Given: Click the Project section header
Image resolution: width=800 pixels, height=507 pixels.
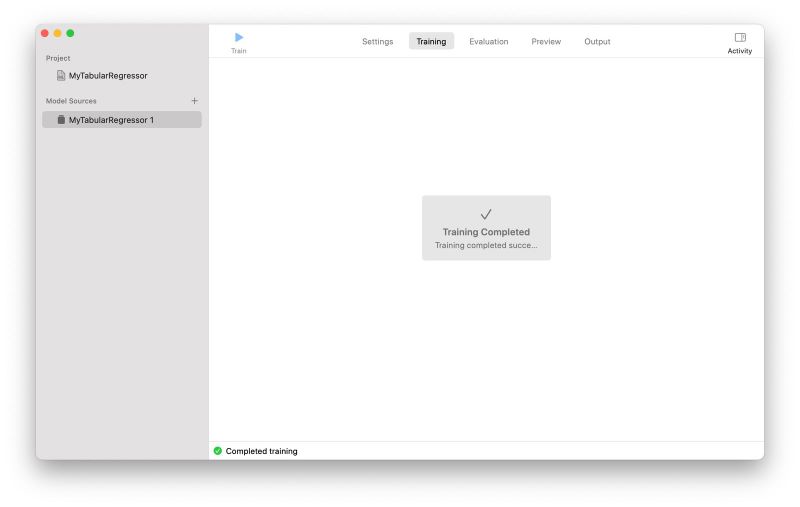Looking at the screenshot, I should point(58,58).
